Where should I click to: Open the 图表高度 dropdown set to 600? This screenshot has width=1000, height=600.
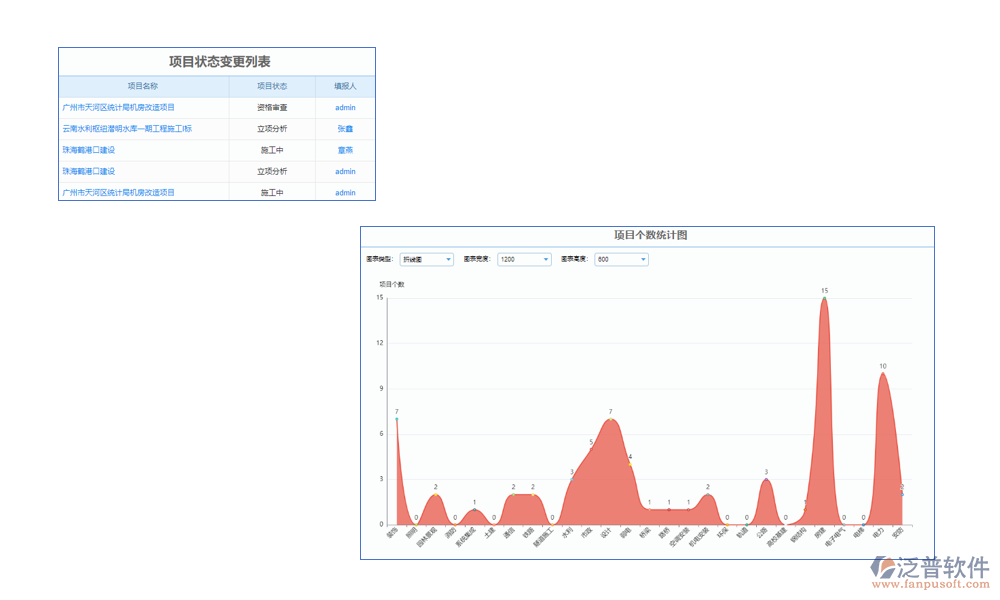621,259
